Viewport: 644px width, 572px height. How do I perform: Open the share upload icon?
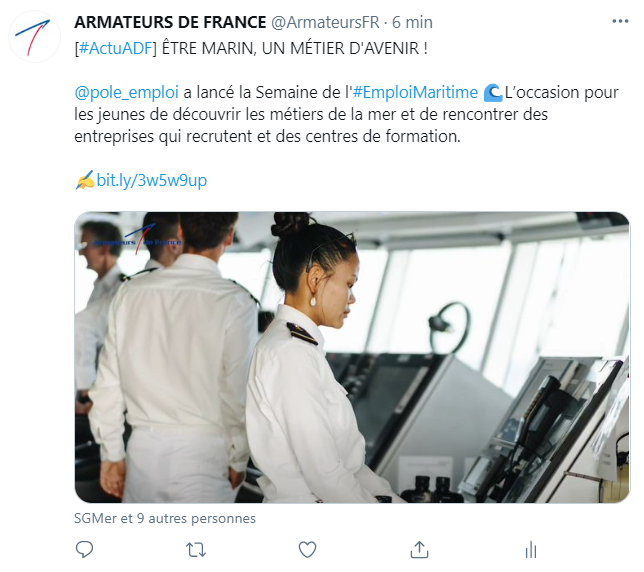tap(419, 549)
